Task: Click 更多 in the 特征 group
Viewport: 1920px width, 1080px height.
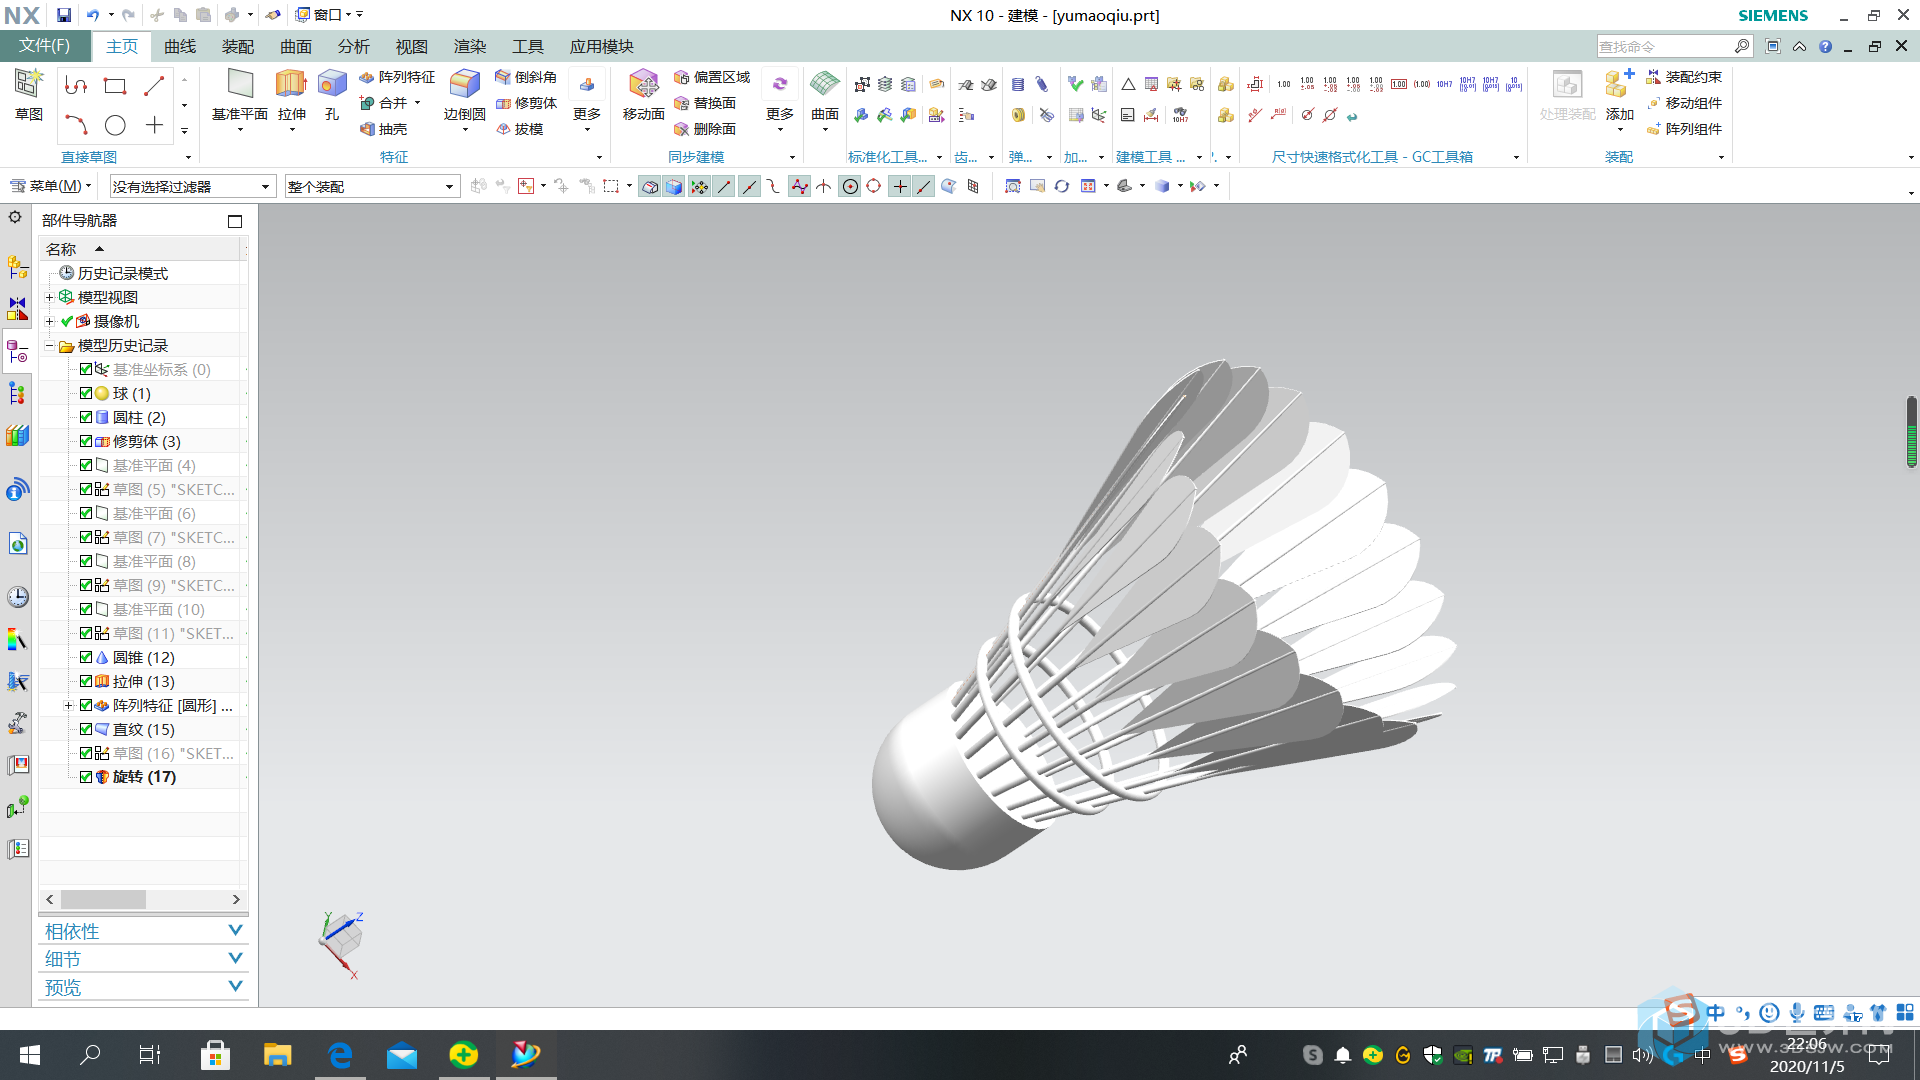Action: (587, 100)
